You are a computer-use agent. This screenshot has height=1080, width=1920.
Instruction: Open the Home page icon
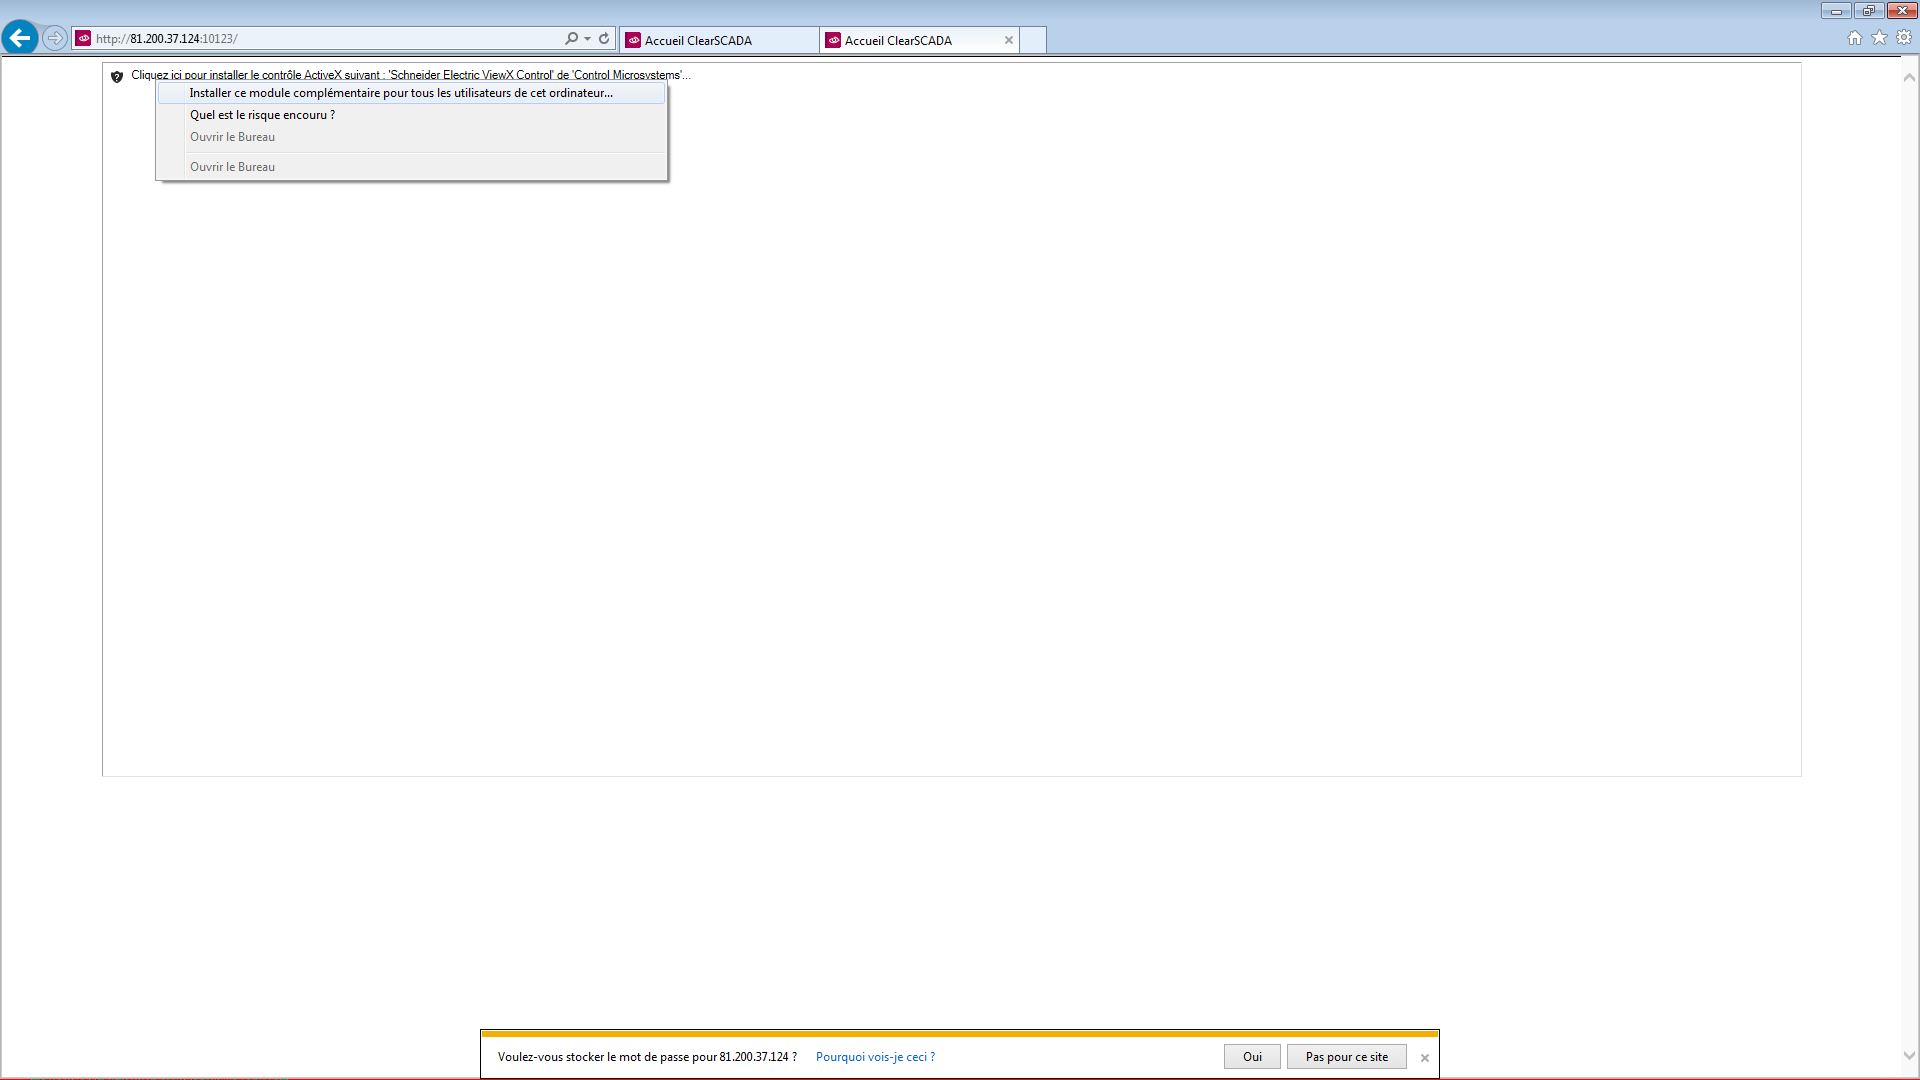pos(1855,38)
